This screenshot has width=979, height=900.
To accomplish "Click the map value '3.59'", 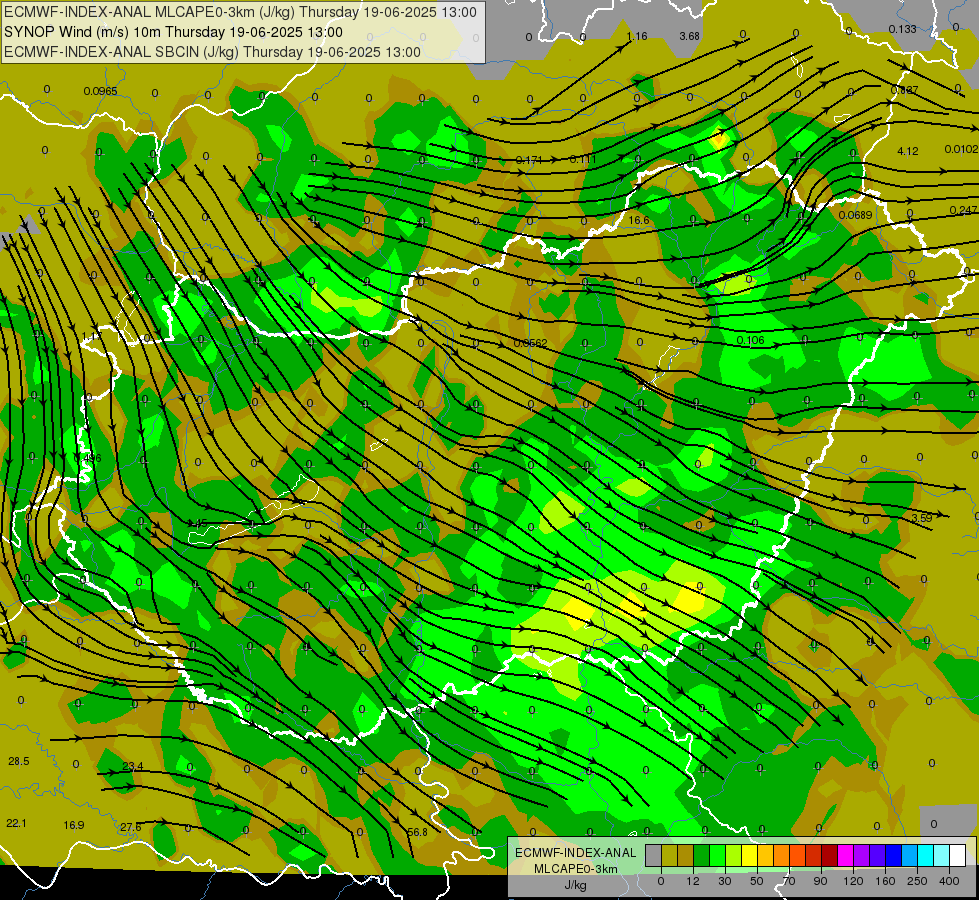I will (x=922, y=518).
